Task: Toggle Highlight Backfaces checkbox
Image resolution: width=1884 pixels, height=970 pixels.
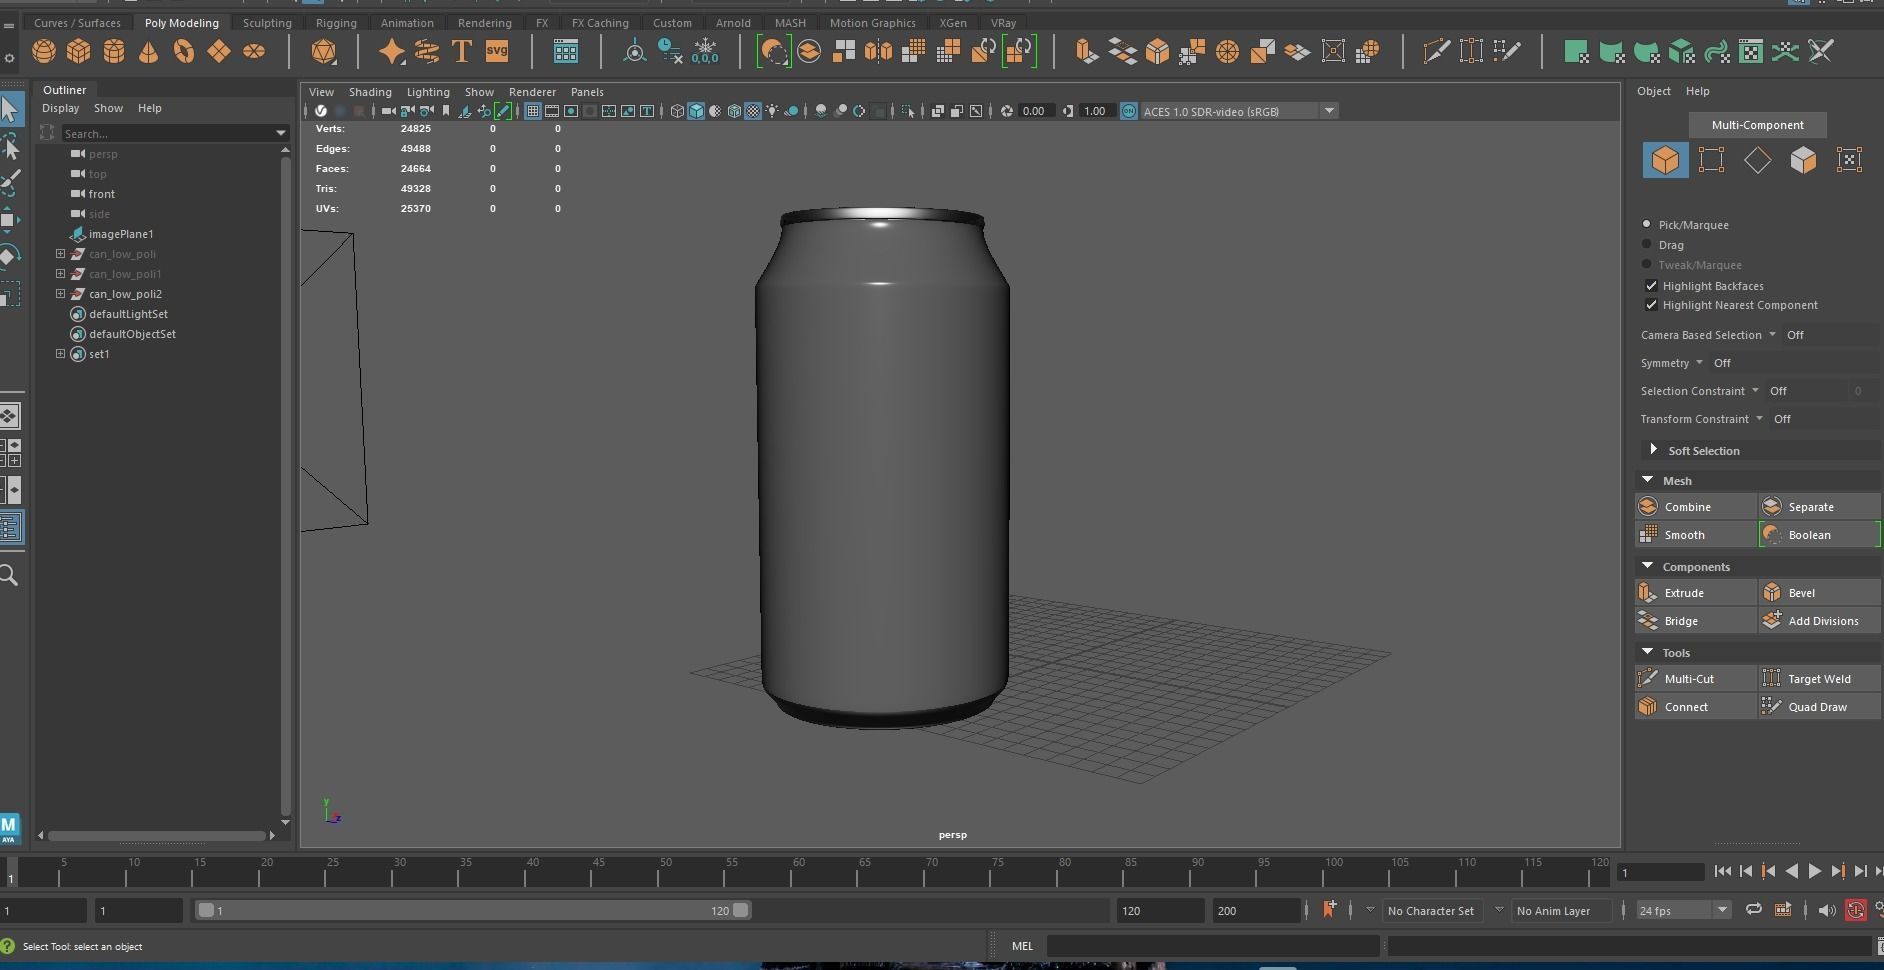Action: (x=1651, y=286)
